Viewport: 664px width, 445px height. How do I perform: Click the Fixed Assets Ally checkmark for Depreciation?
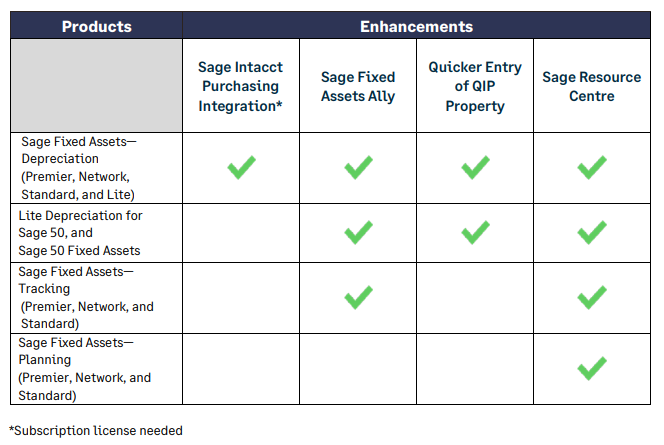tap(358, 168)
